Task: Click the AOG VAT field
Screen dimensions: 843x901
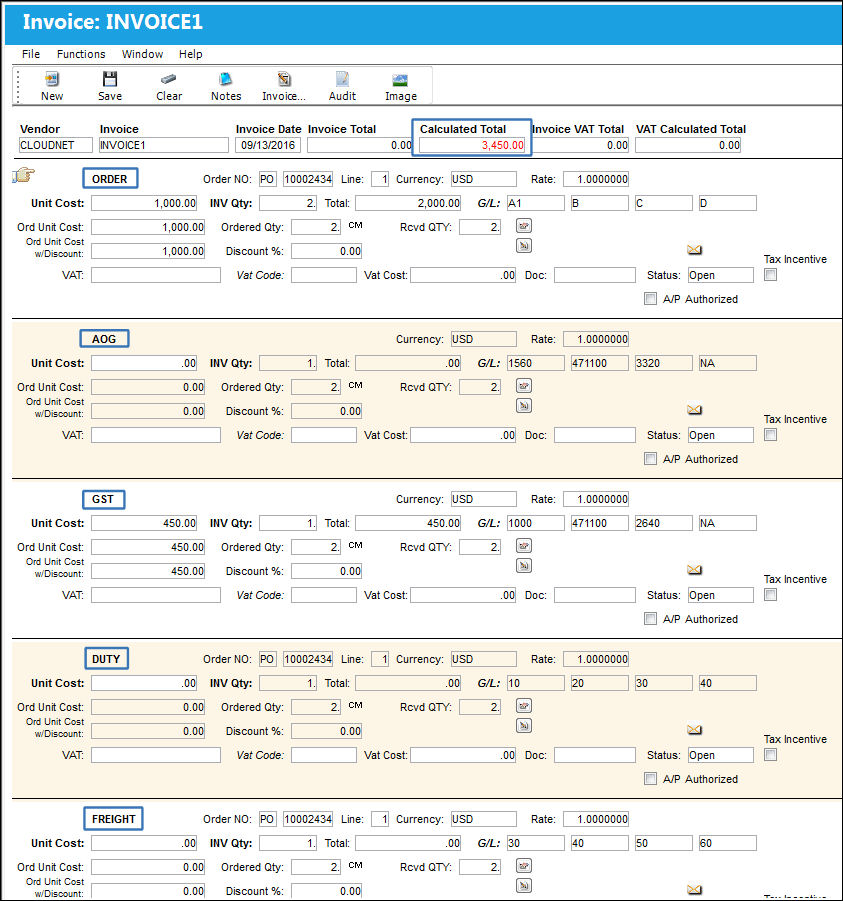Action: coord(156,434)
